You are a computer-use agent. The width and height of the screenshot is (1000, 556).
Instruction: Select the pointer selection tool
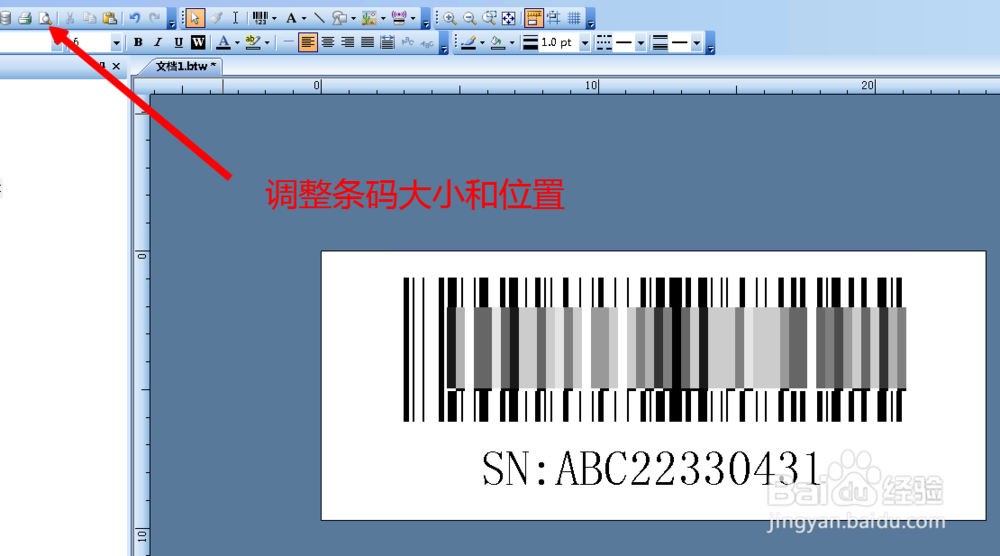coord(195,18)
